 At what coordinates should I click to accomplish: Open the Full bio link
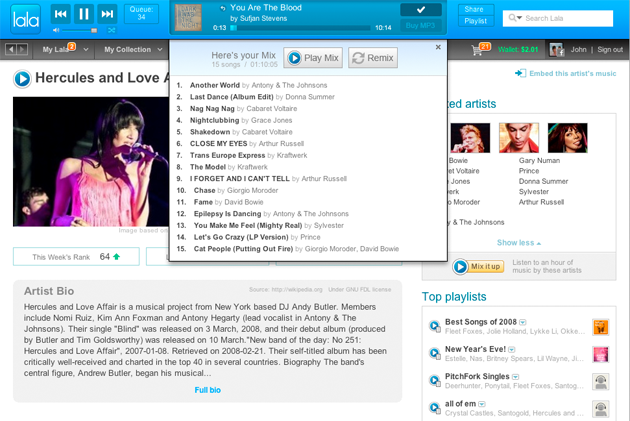207,390
